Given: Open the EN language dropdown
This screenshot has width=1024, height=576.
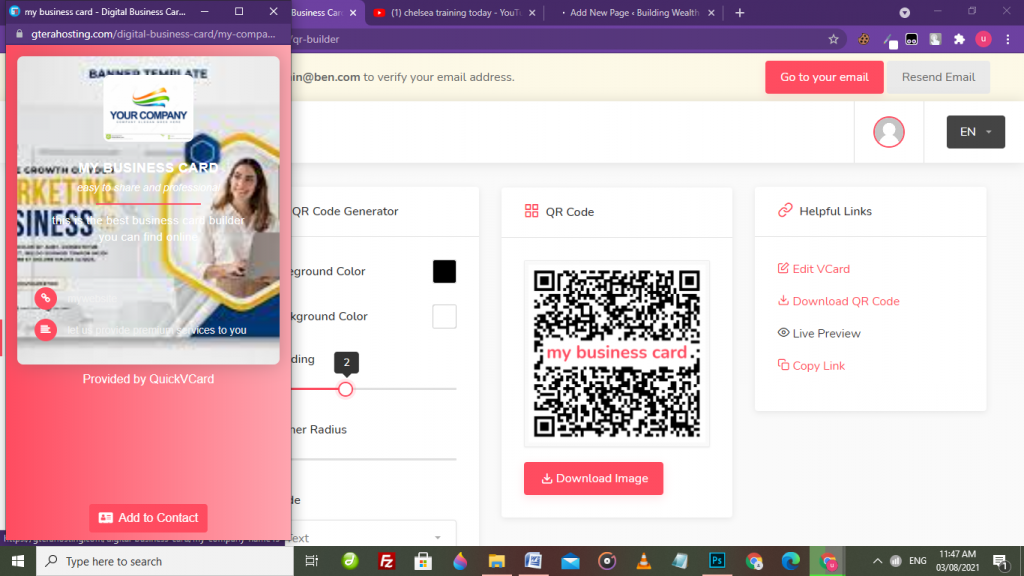Looking at the screenshot, I should 976,132.
